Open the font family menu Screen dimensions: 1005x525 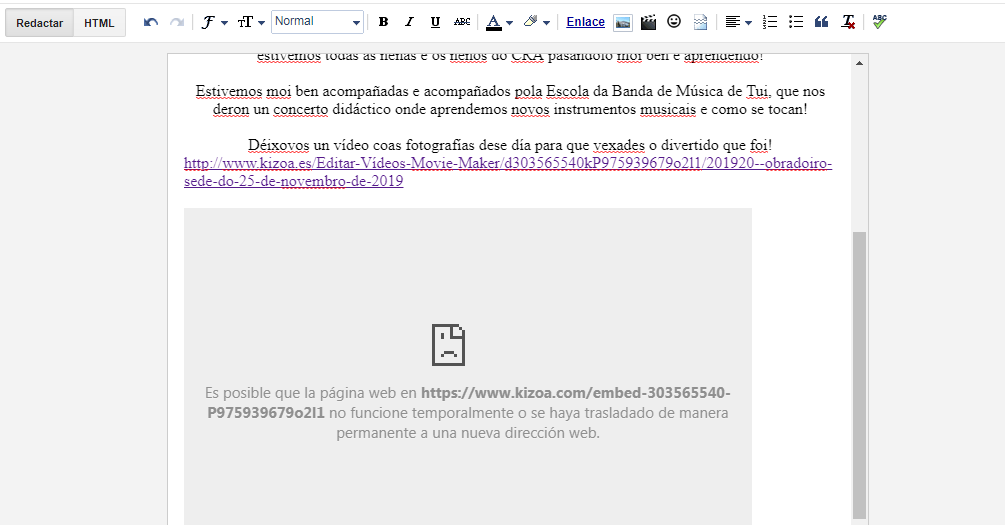[x=215, y=22]
